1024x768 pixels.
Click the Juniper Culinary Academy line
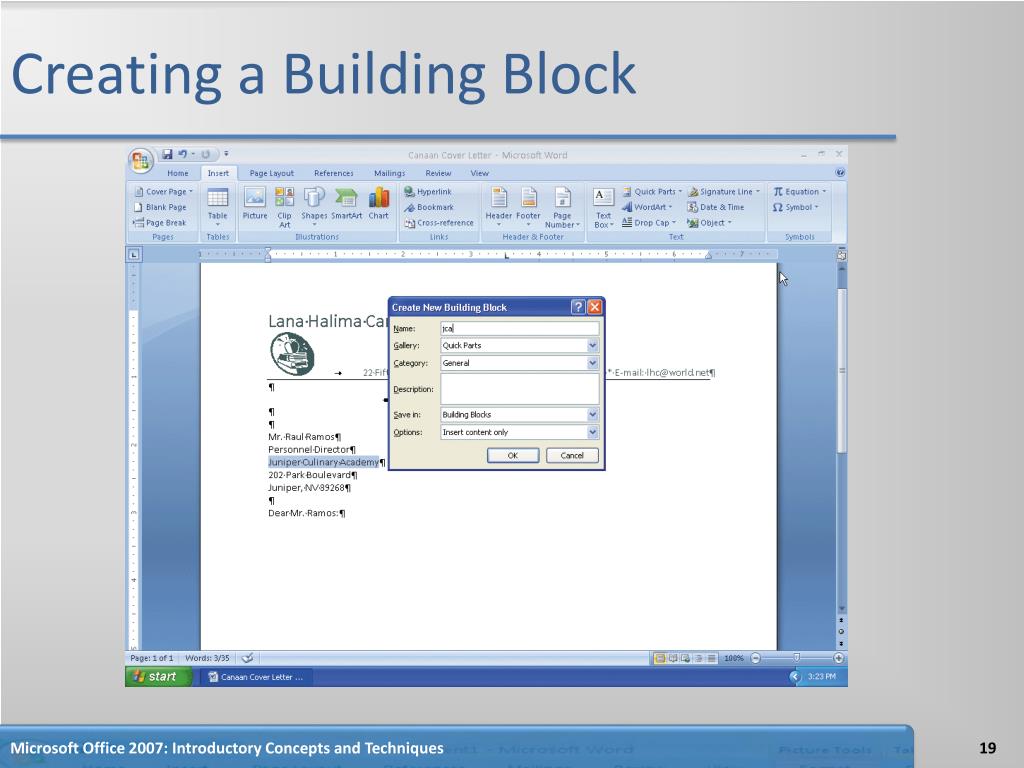(x=323, y=462)
